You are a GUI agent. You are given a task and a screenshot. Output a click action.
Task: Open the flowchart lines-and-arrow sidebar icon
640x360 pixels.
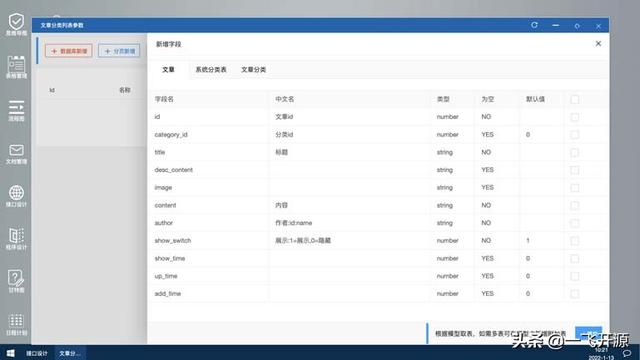coord(16,107)
